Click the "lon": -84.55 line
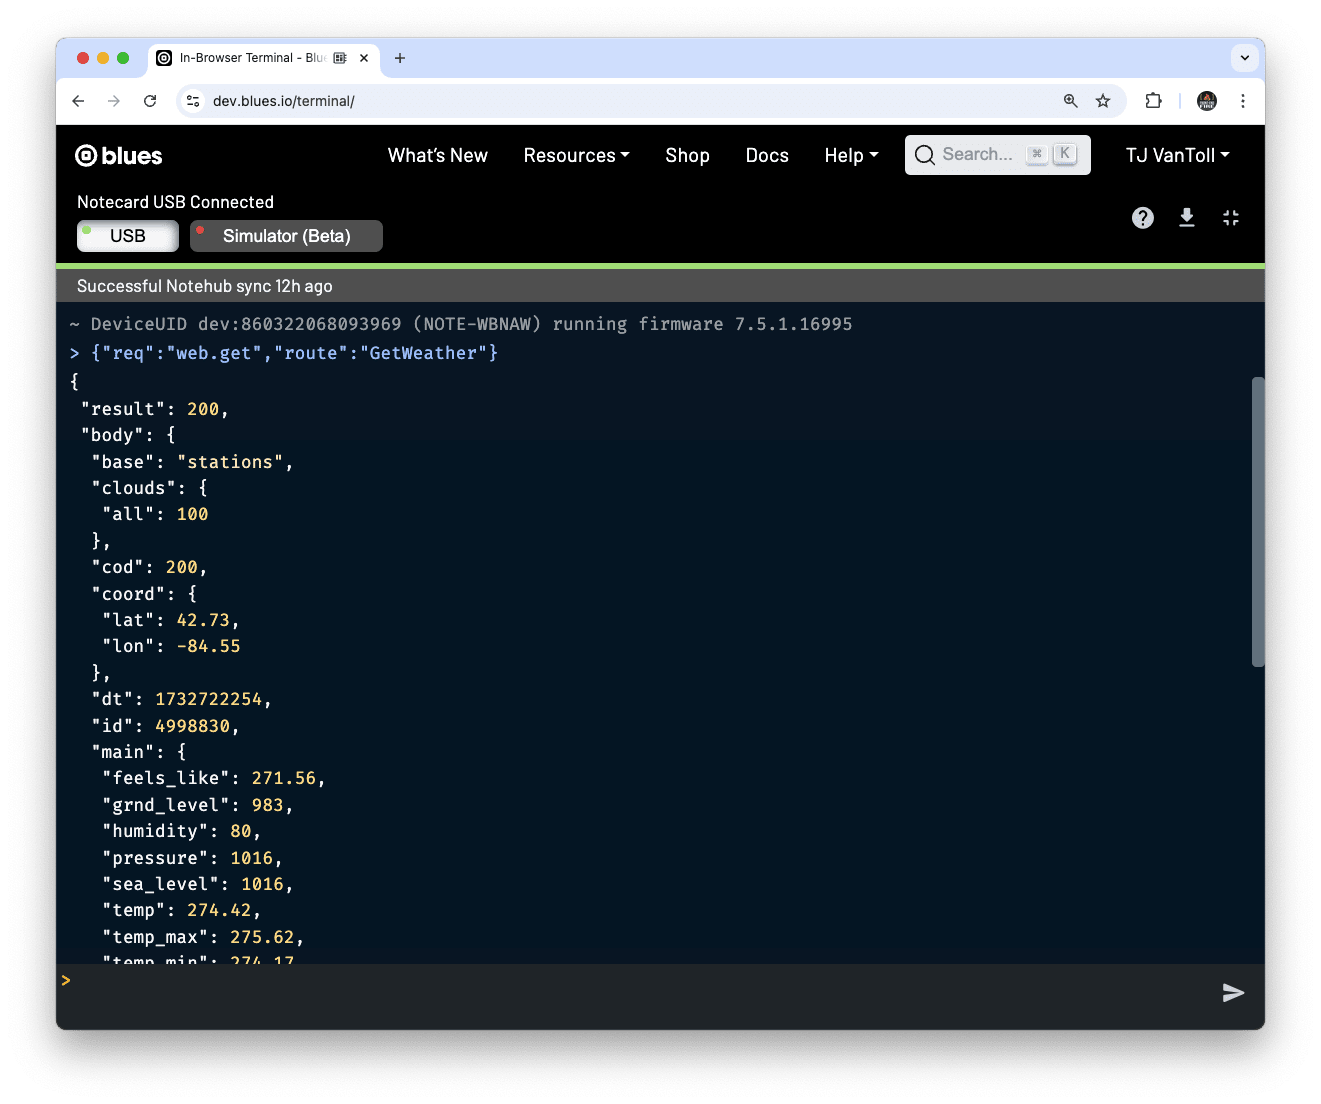The width and height of the screenshot is (1321, 1104). (171, 646)
